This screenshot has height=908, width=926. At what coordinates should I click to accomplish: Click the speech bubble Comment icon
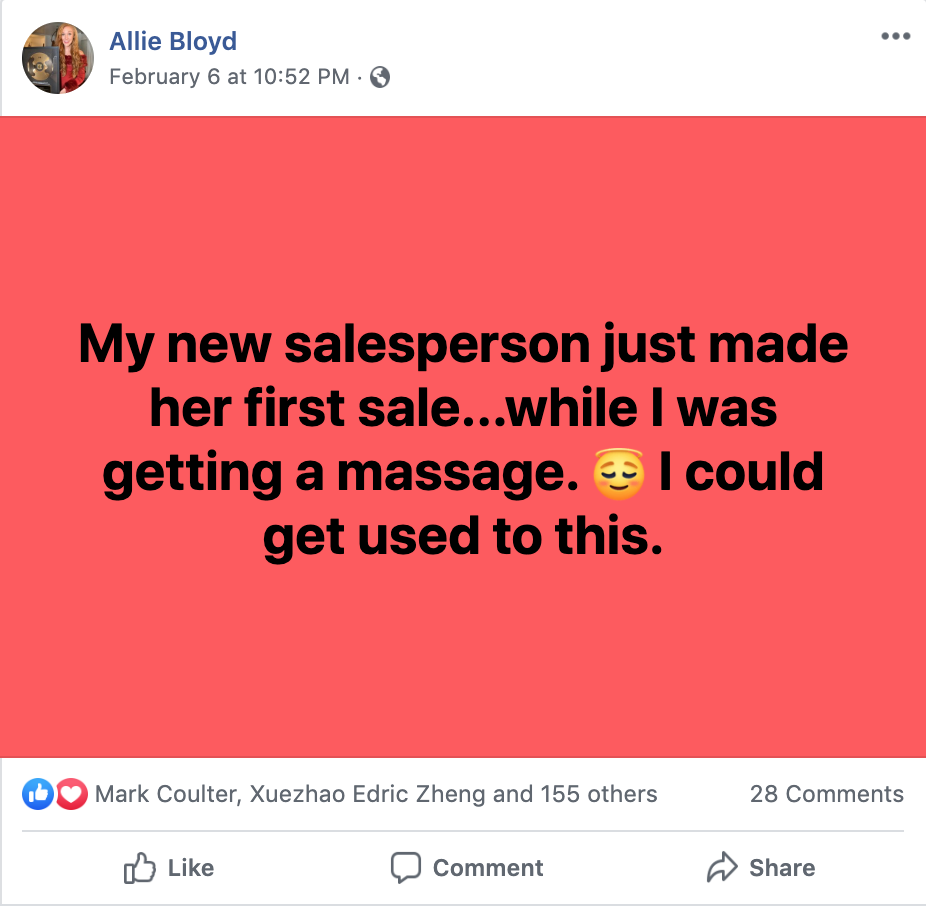coord(405,868)
